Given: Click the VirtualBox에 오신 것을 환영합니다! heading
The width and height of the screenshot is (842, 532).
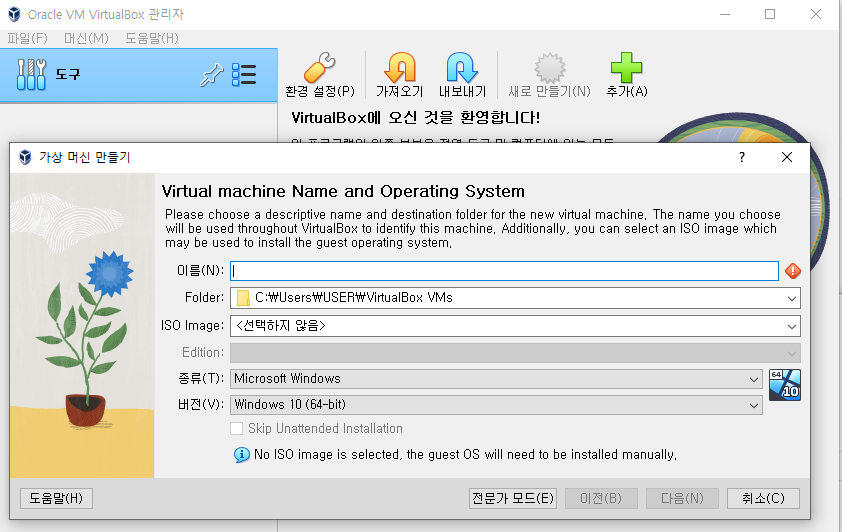Looking at the screenshot, I should [416, 118].
